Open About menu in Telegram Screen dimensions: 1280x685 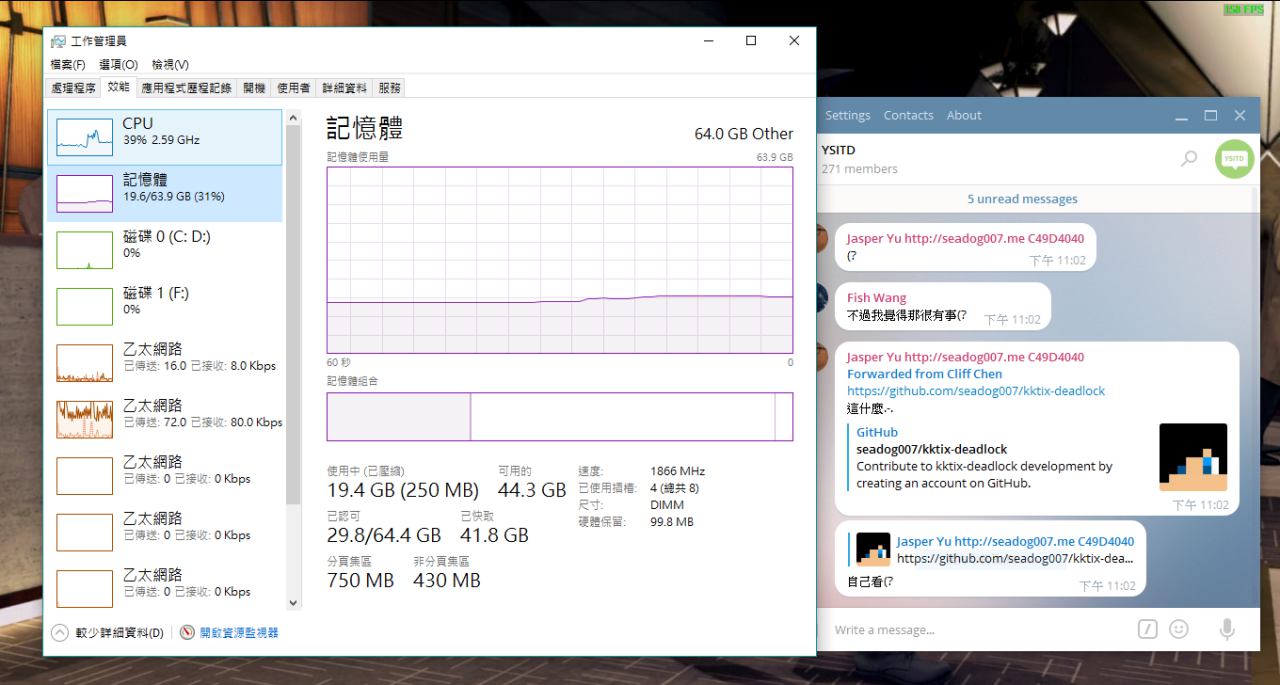pyautogui.click(x=964, y=115)
